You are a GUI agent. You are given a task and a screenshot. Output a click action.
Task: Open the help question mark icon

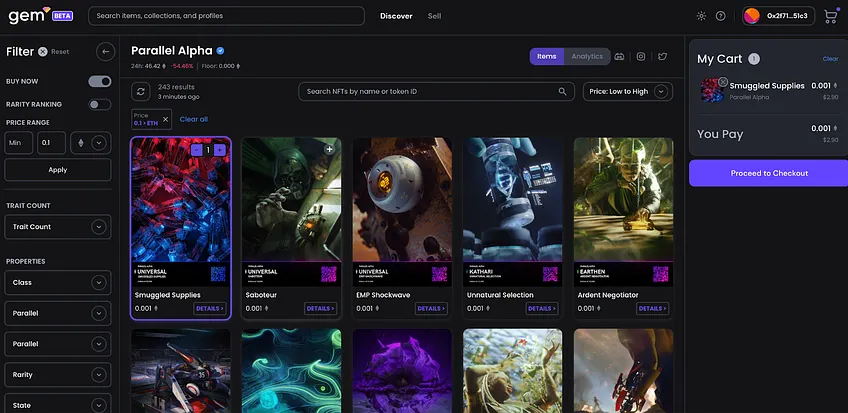[x=720, y=16]
